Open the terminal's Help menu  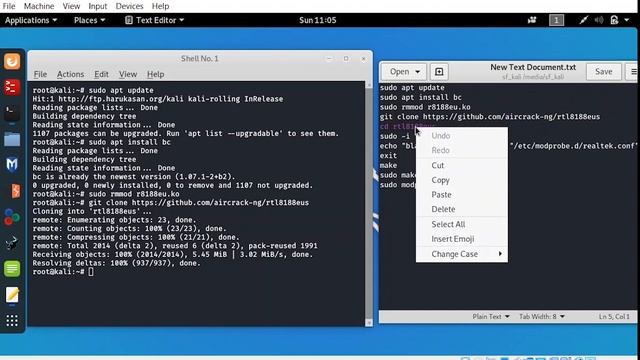pos(156,74)
